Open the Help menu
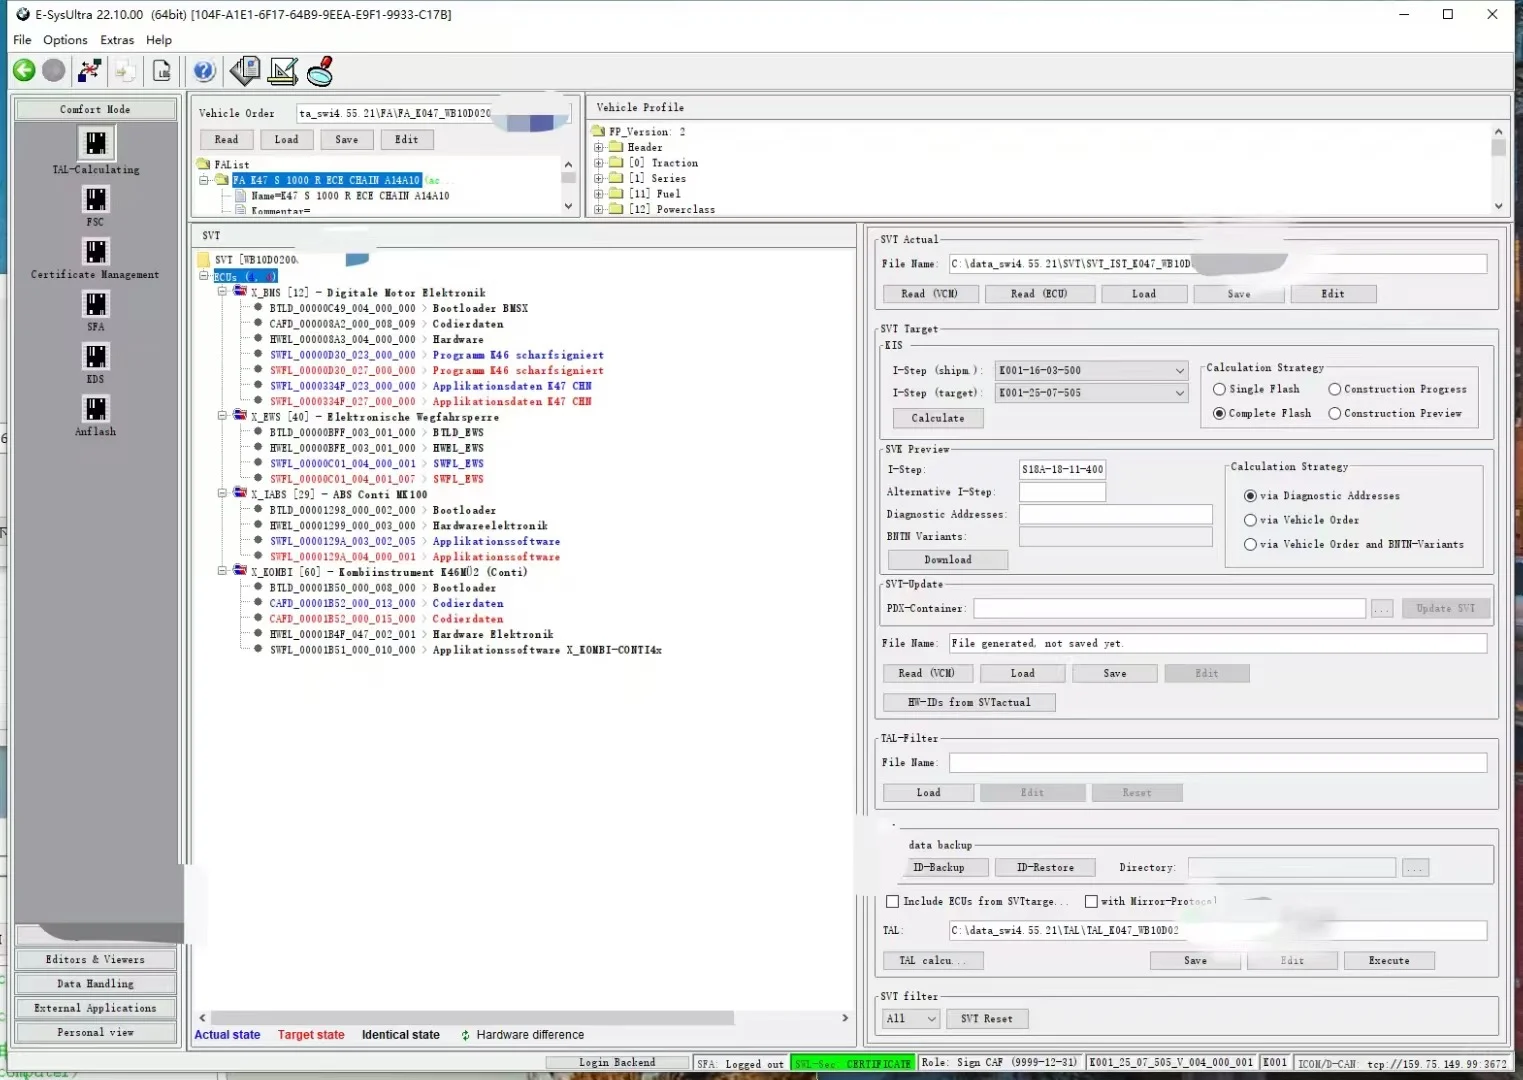The image size is (1523, 1080). click(159, 40)
